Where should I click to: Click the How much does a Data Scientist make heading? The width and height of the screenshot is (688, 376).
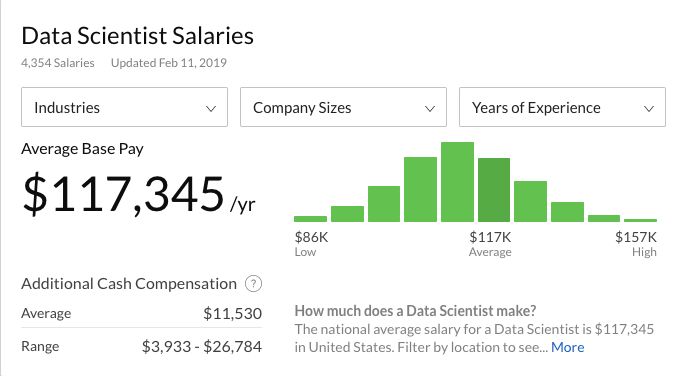(x=415, y=311)
